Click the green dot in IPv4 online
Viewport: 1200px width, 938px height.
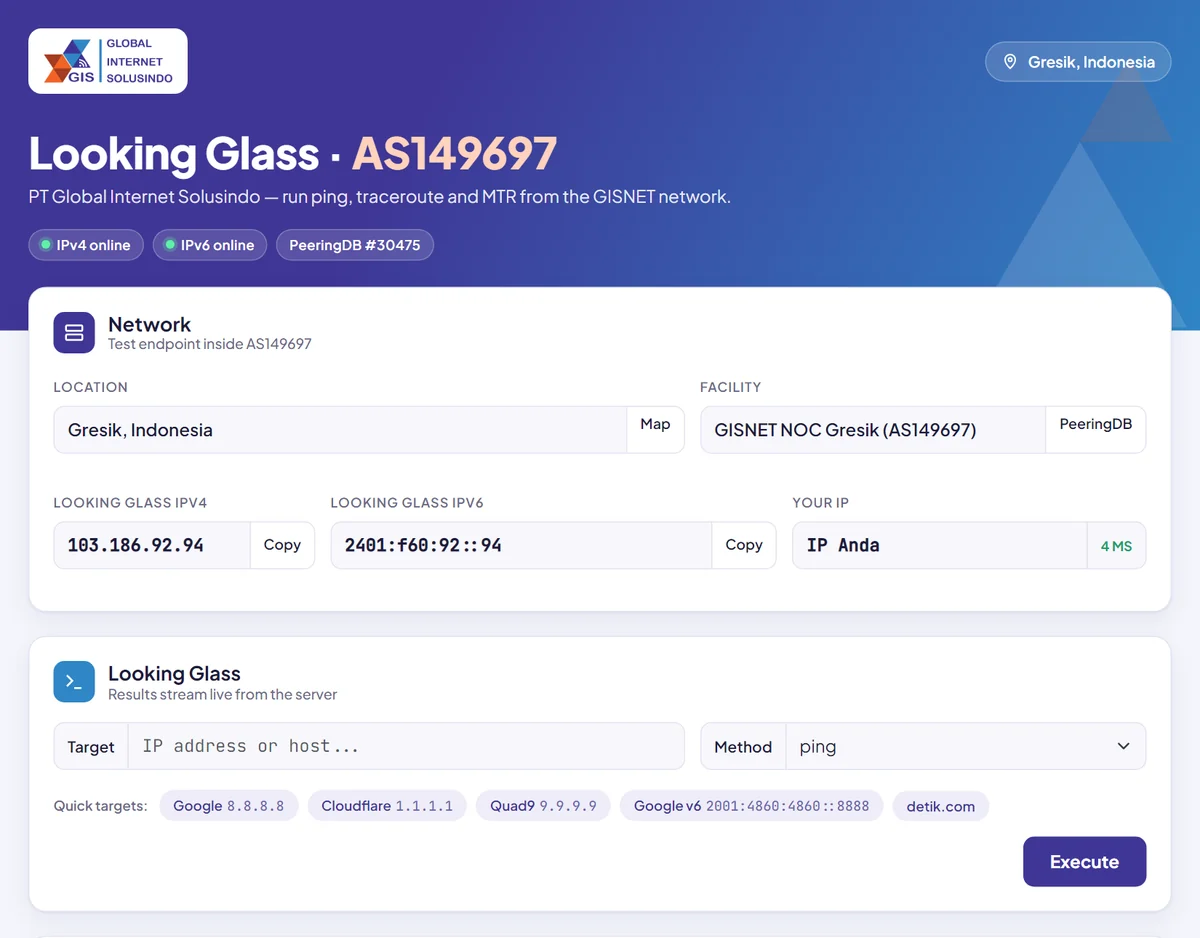[45, 245]
